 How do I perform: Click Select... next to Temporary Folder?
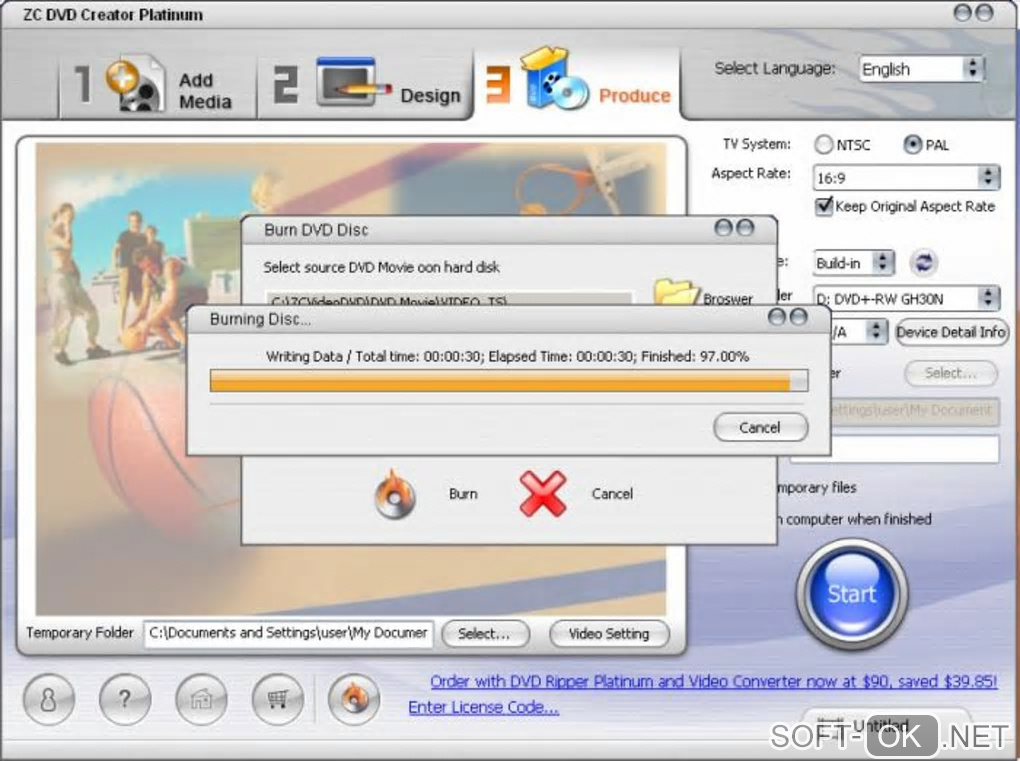[x=485, y=634]
